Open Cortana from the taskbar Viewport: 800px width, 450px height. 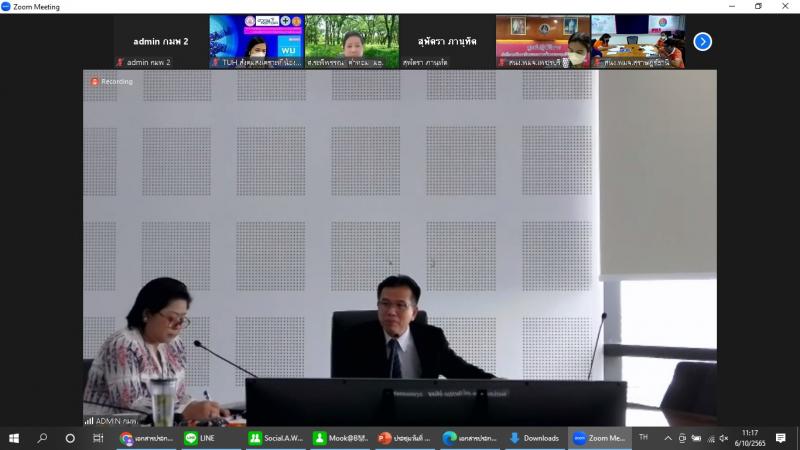point(70,438)
